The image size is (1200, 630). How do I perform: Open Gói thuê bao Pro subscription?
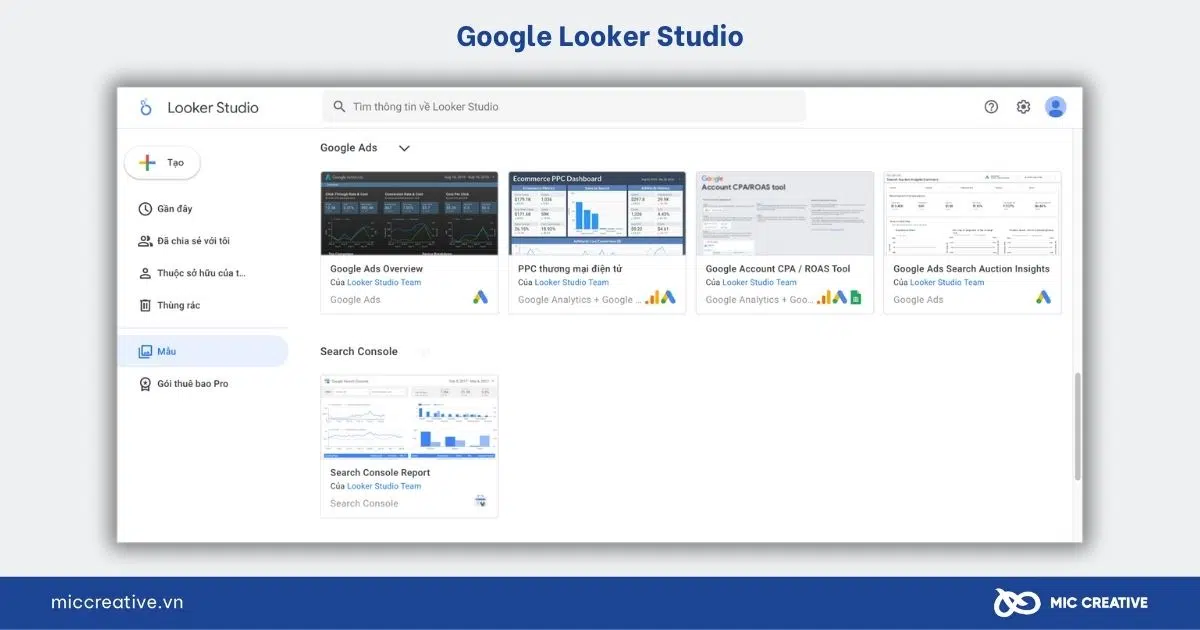(192, 384)
